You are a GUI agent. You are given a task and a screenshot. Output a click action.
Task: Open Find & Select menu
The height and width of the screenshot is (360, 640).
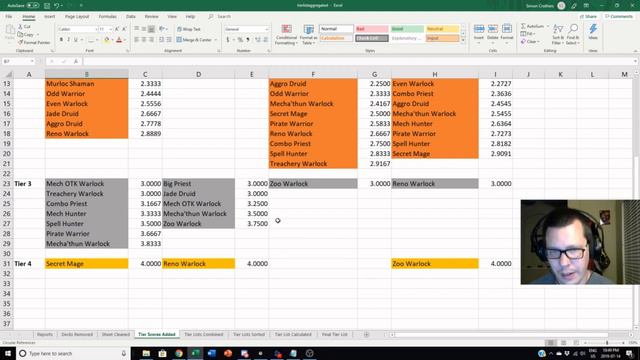click(x=573, y=34)
